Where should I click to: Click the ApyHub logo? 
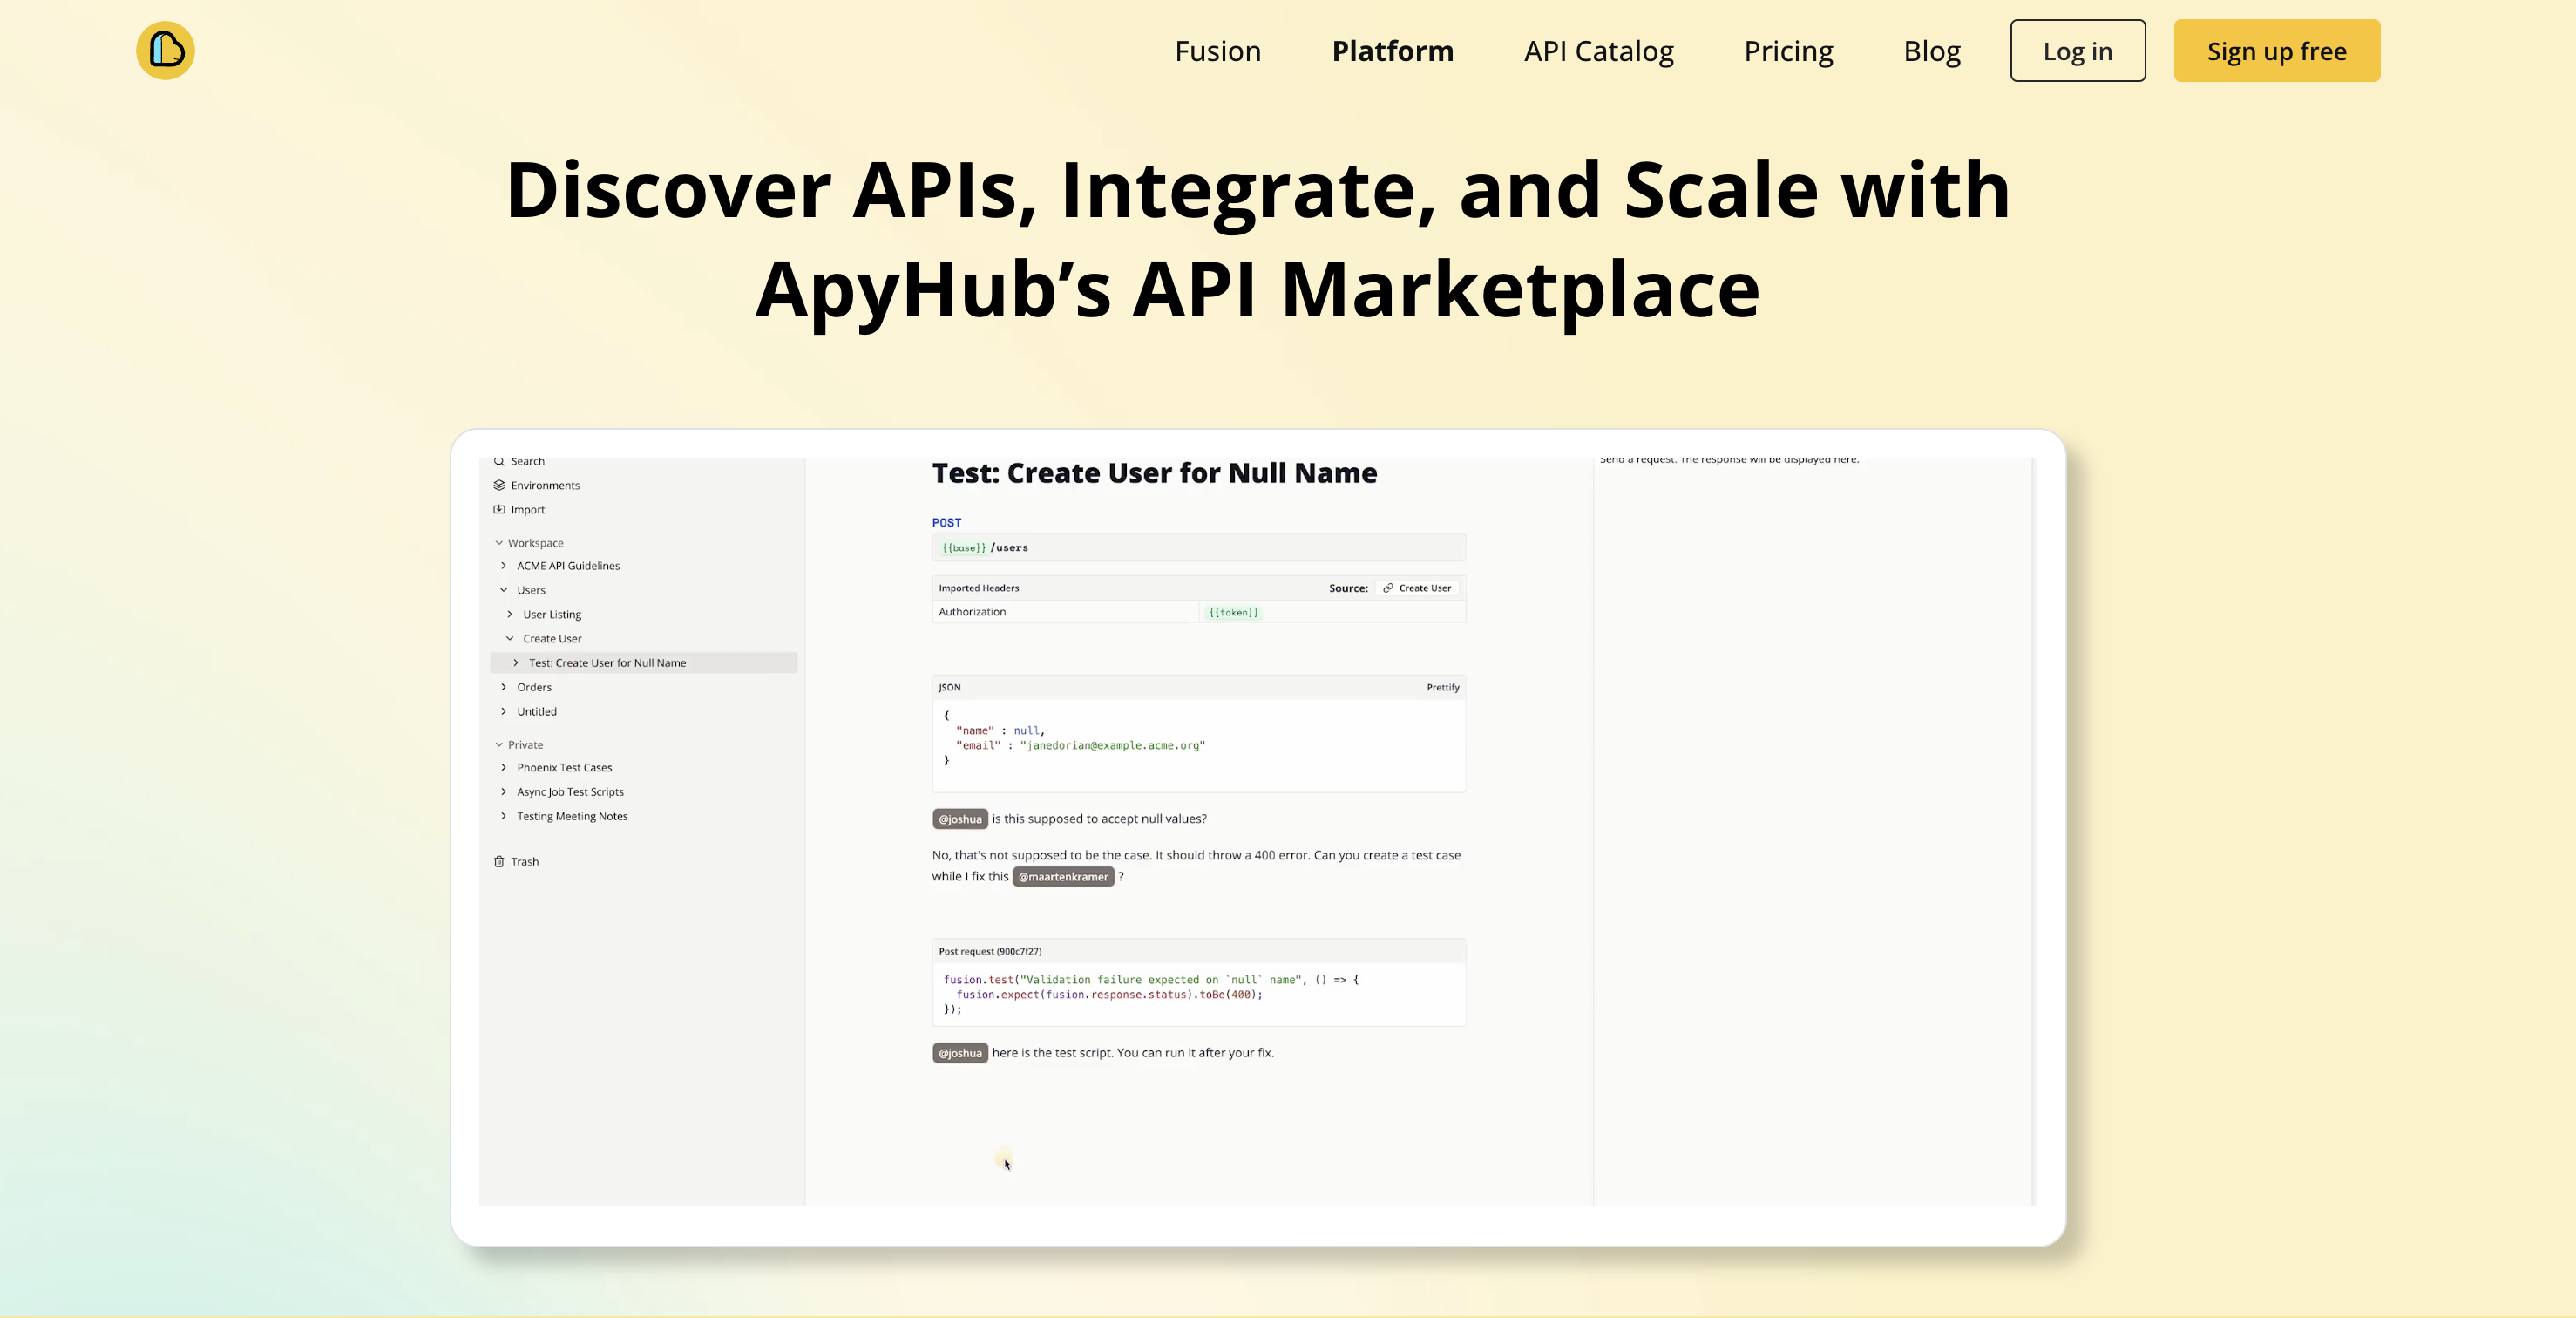coord(164,50)
